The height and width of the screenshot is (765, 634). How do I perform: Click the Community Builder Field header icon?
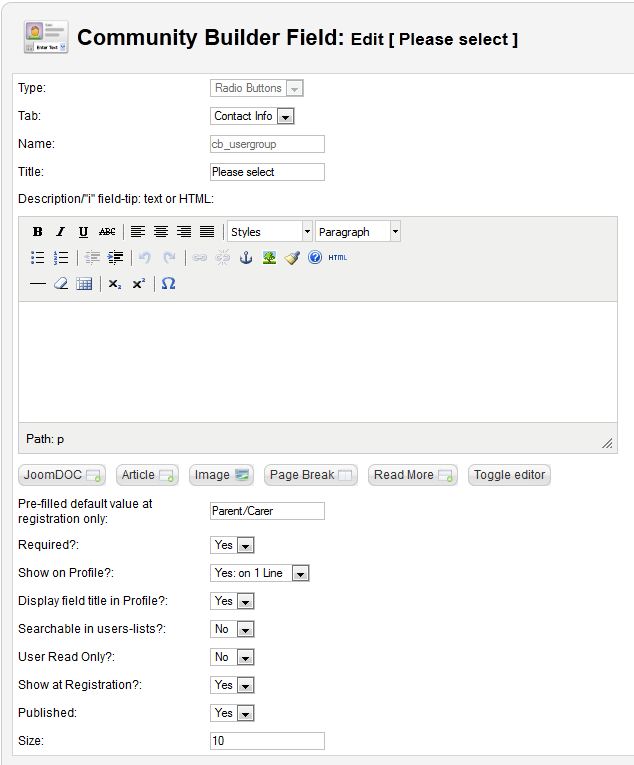[x=46, y=37]
